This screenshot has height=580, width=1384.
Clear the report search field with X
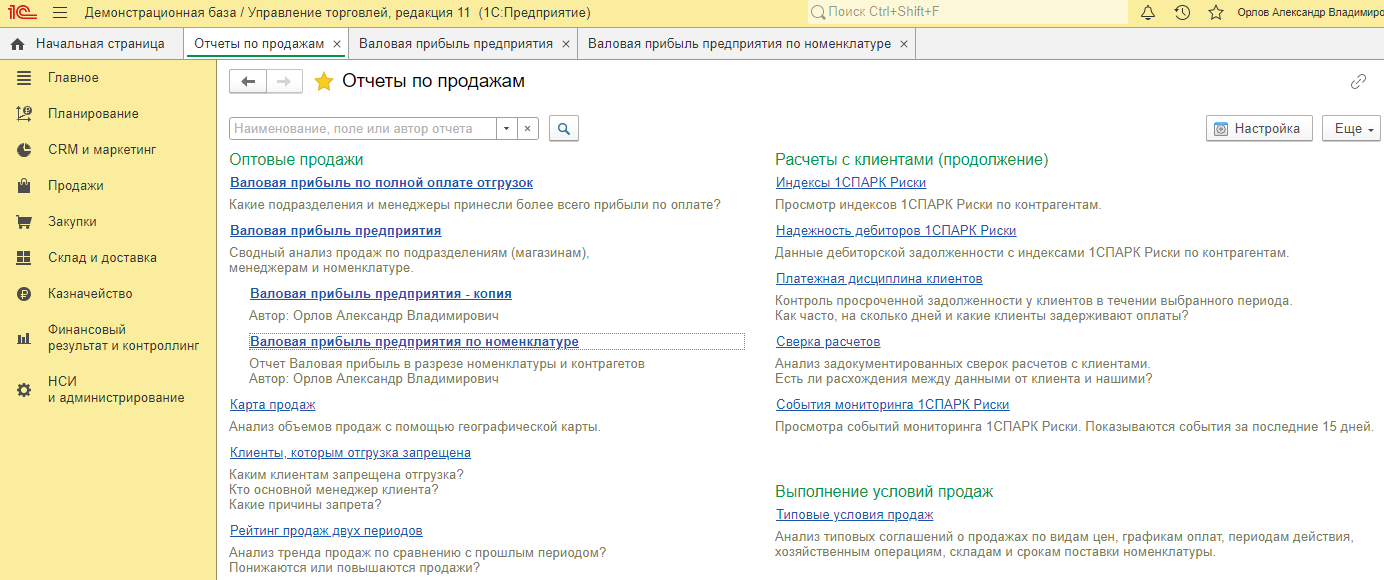[x=528, y=129]
